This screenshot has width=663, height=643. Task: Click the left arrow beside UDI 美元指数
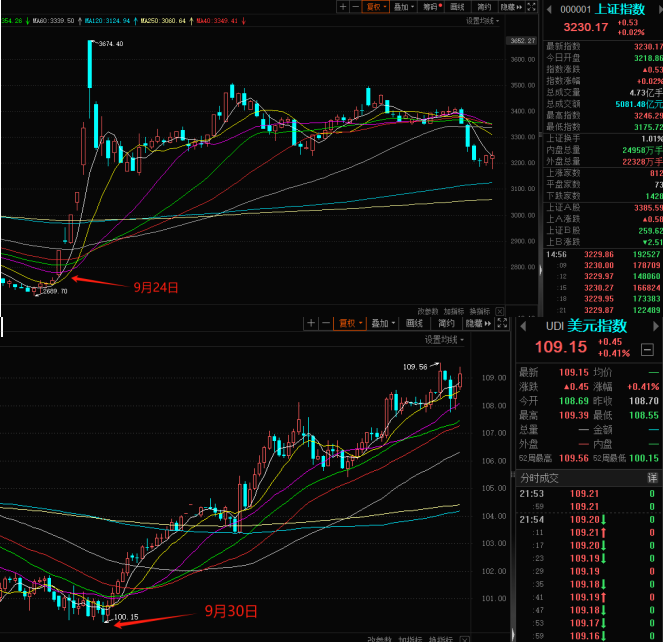click(x=521, y=326)
